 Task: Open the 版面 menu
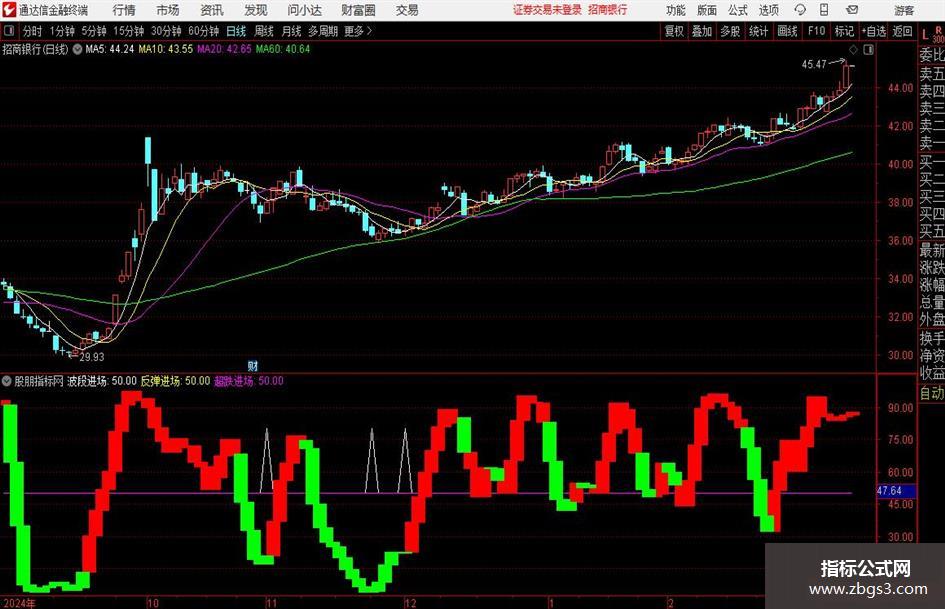706,10
